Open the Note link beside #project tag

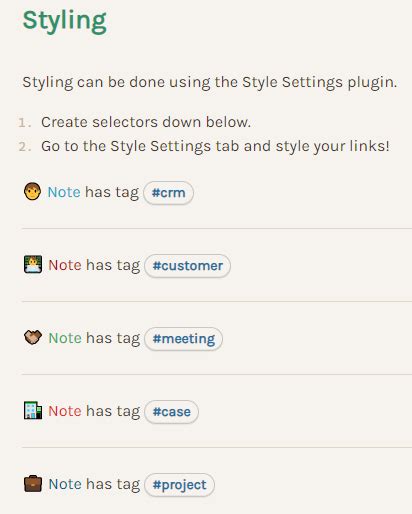pos(65,484)
